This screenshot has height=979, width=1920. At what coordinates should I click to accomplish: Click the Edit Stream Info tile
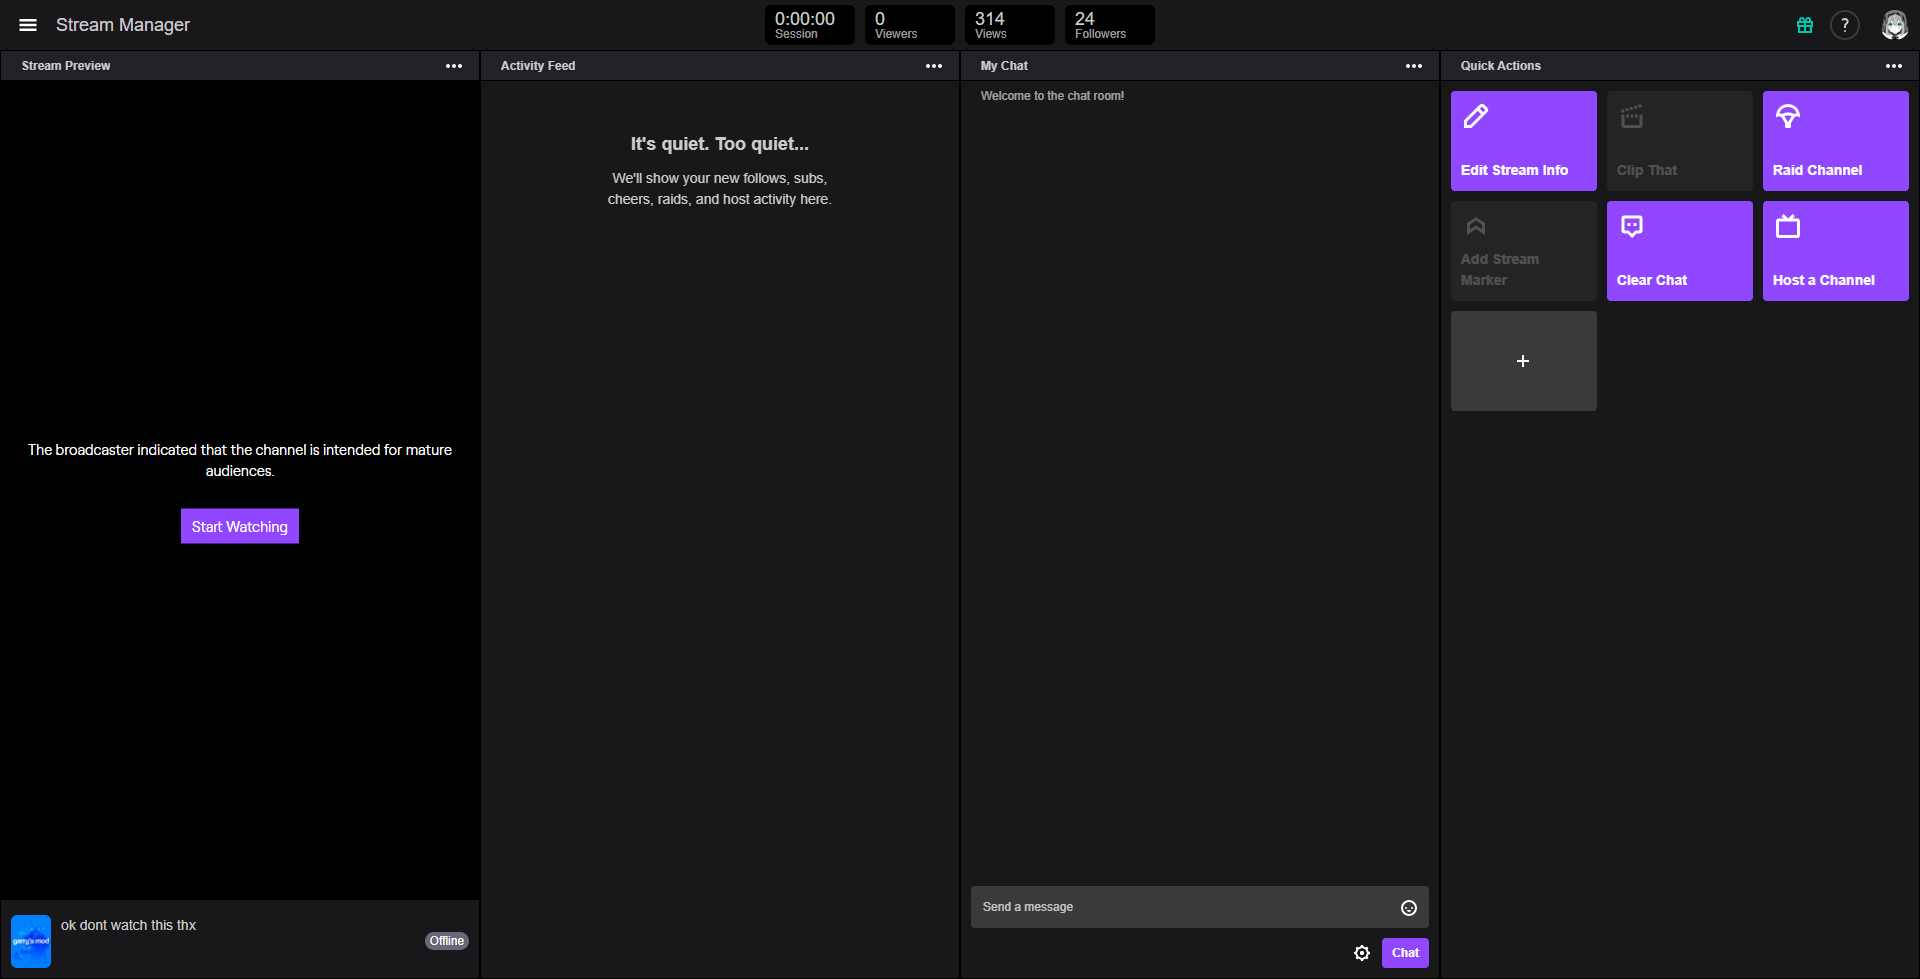(x=1523, y=141)
